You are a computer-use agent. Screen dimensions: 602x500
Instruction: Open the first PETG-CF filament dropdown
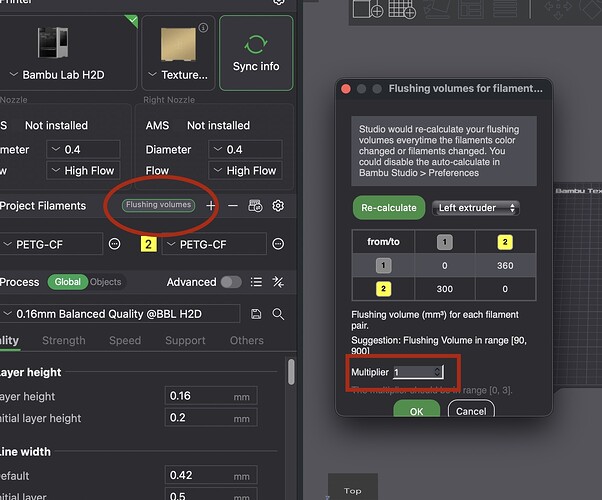(x=51, y=244)
